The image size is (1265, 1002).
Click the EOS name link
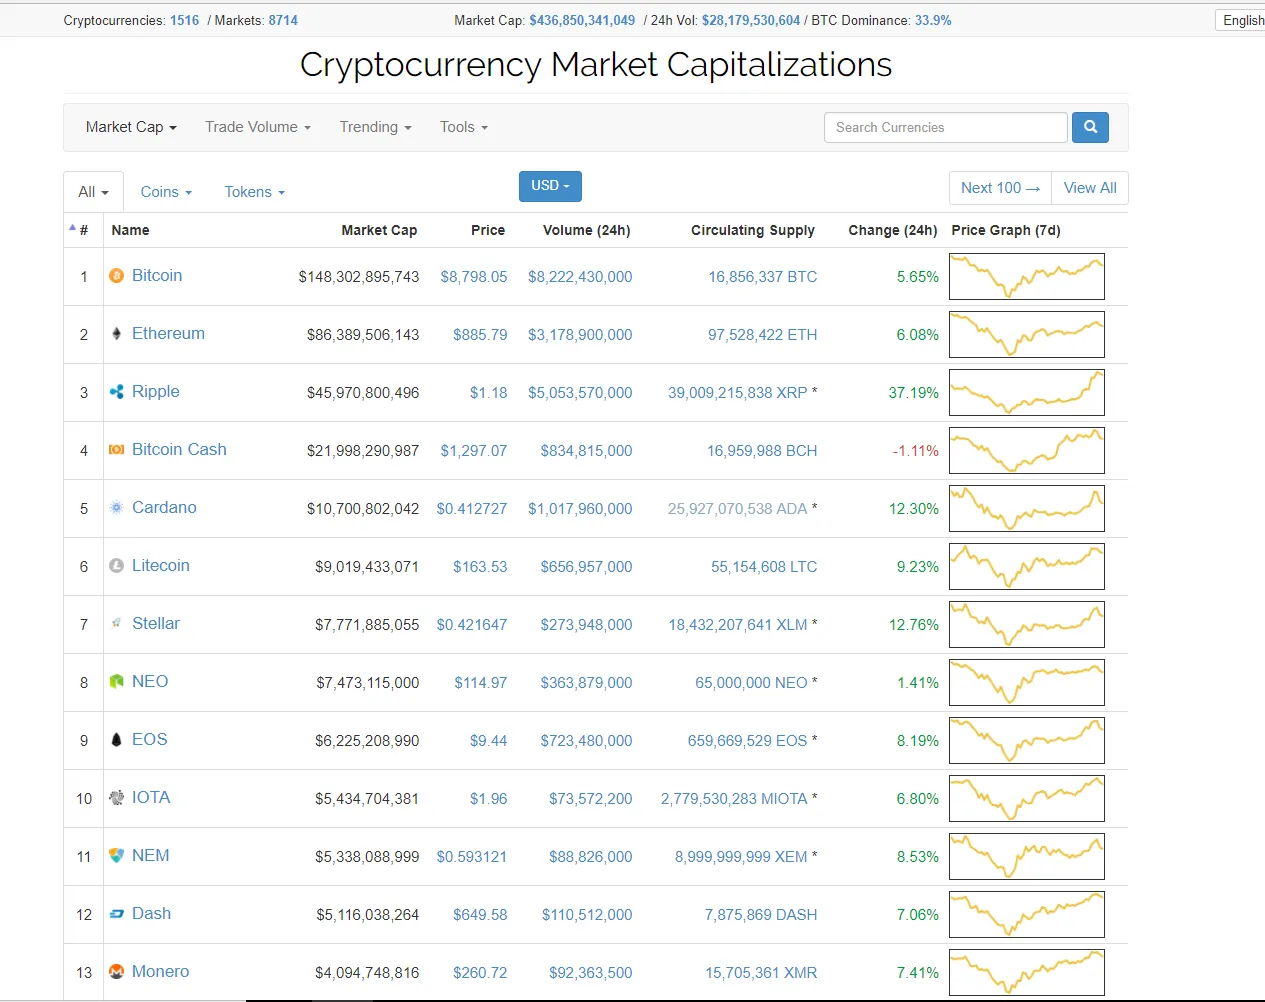pos(150,740)
